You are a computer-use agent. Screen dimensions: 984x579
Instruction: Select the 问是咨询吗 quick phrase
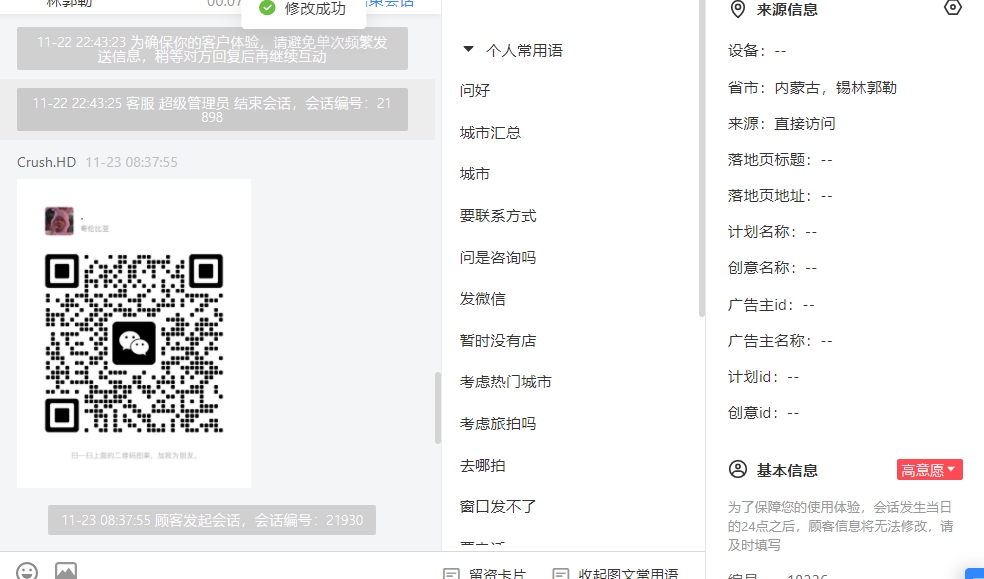[x=498, y=257]
